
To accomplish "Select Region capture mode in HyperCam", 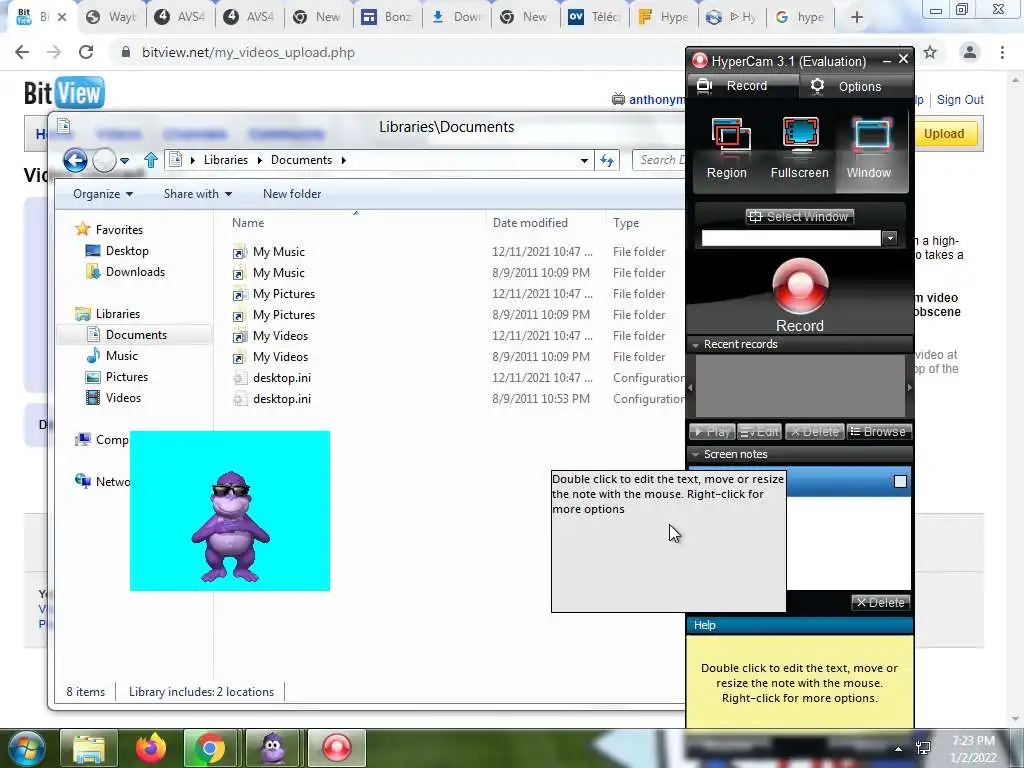I will (727, 149).
